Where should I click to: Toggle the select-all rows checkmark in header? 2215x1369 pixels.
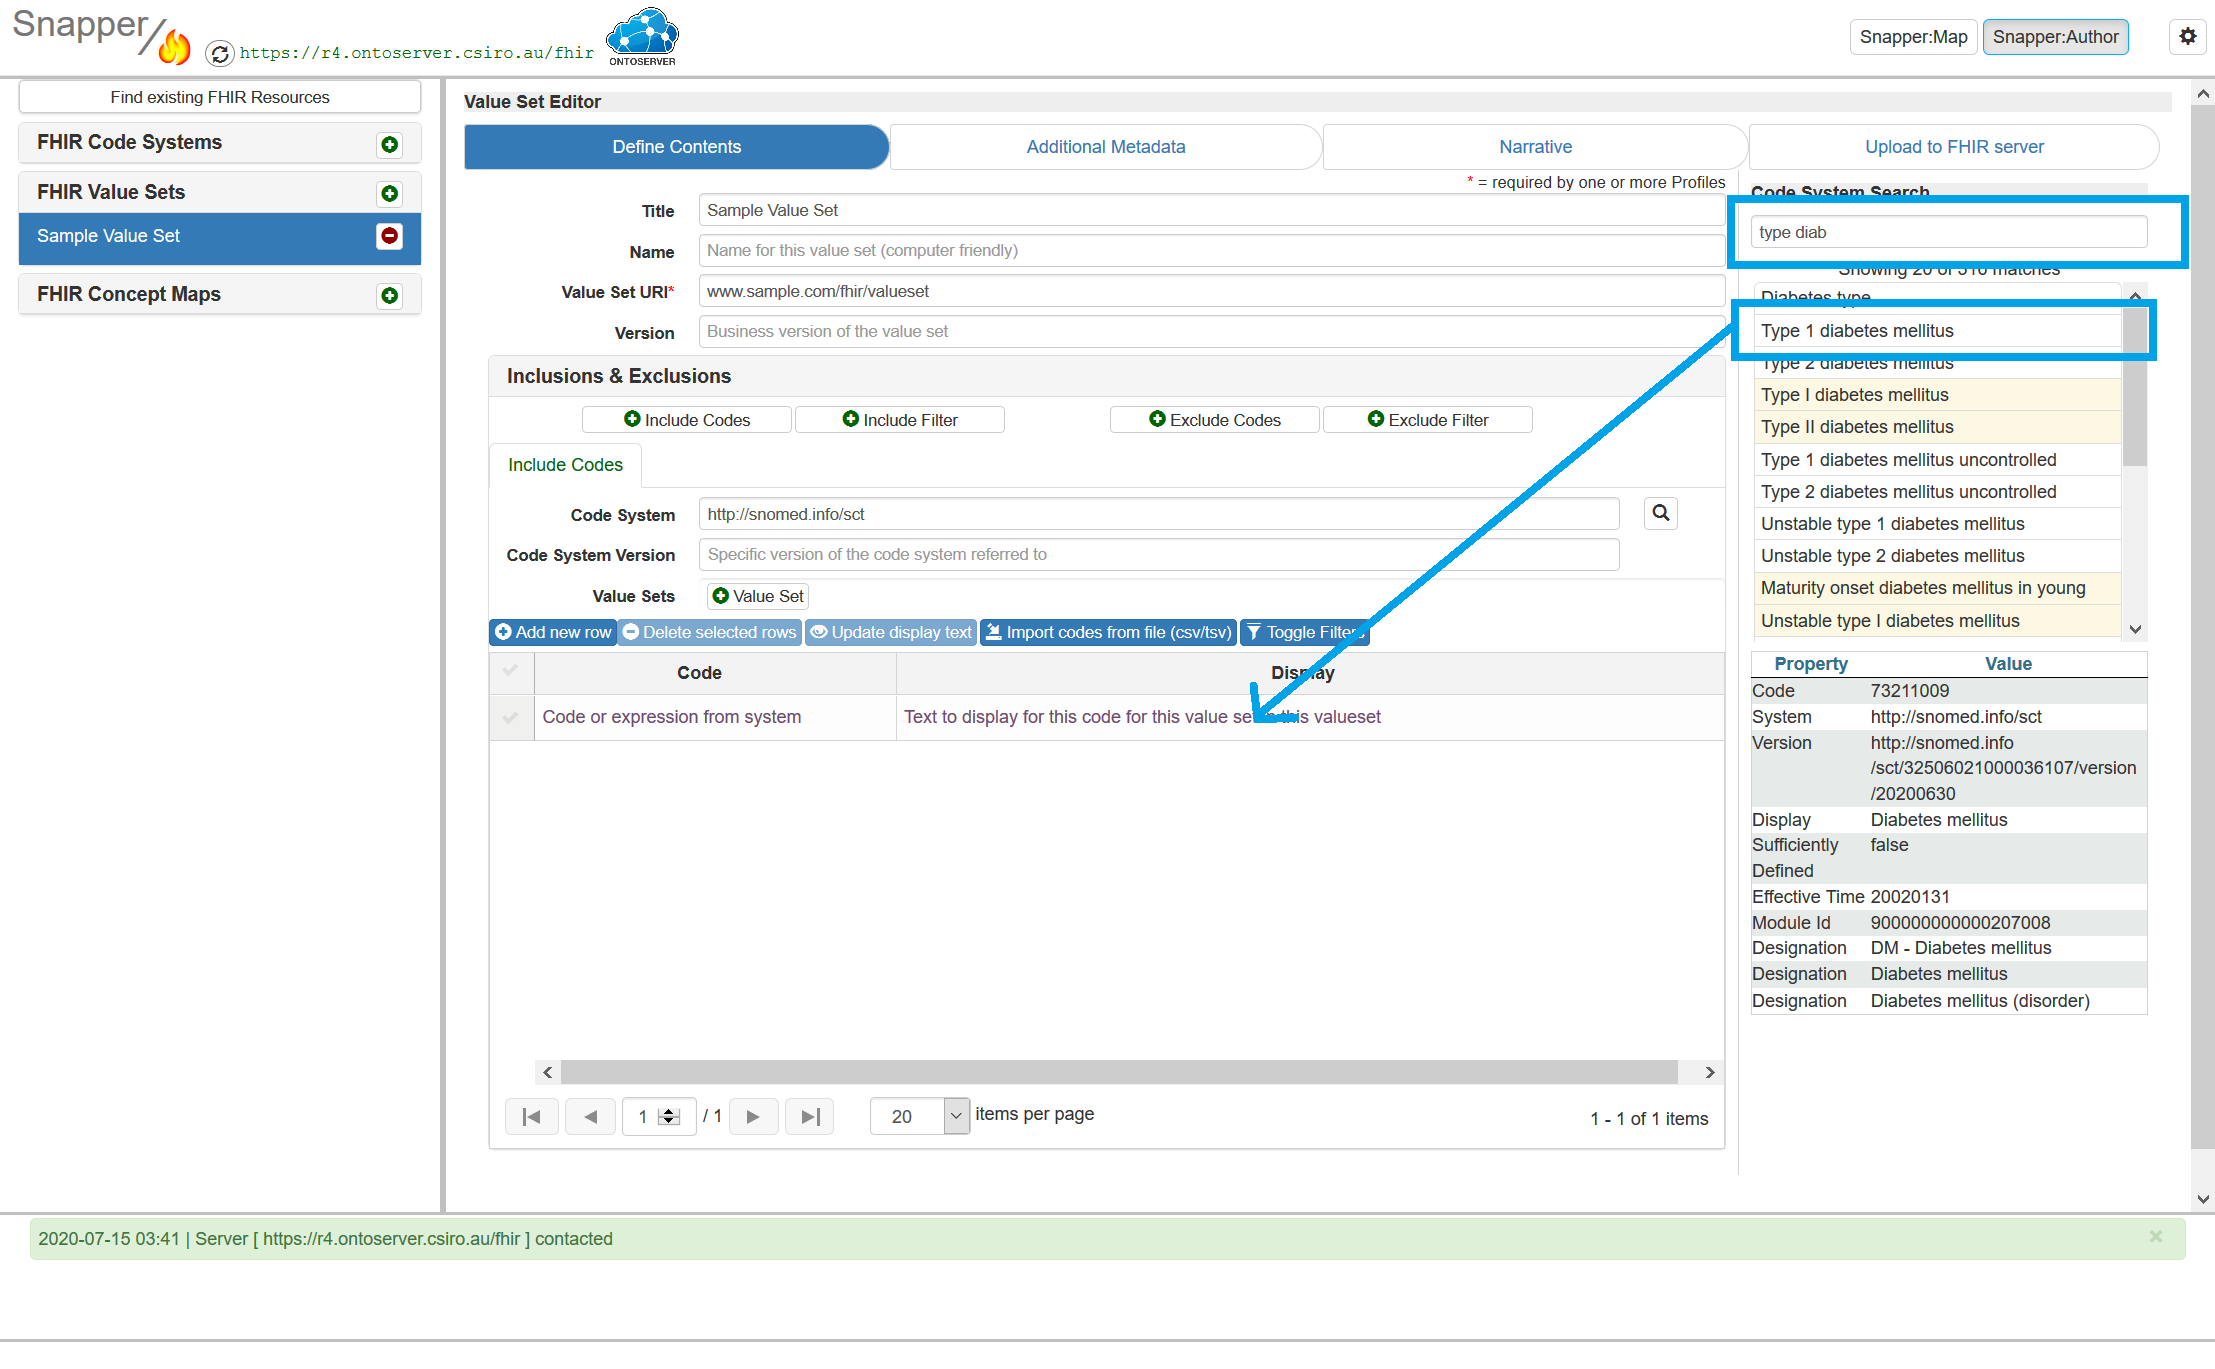[x=511, y=671]
